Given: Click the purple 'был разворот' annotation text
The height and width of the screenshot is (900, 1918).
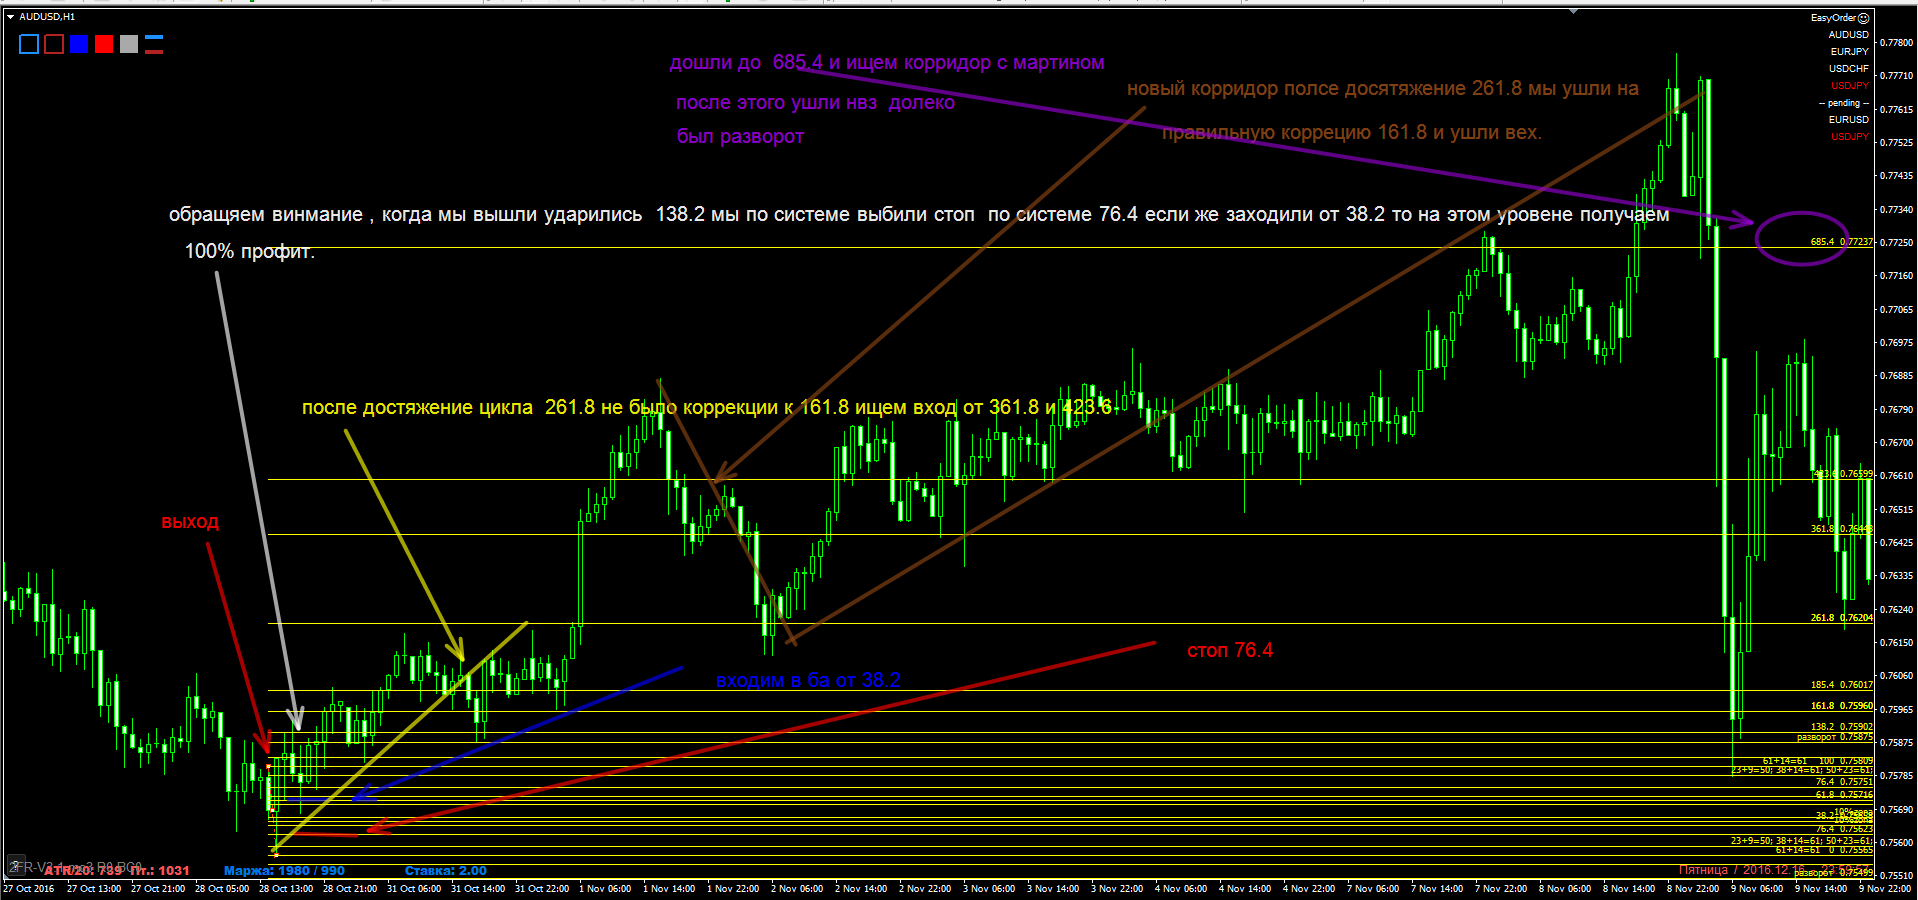Looking at the screenshot, I should pos(740,137).
